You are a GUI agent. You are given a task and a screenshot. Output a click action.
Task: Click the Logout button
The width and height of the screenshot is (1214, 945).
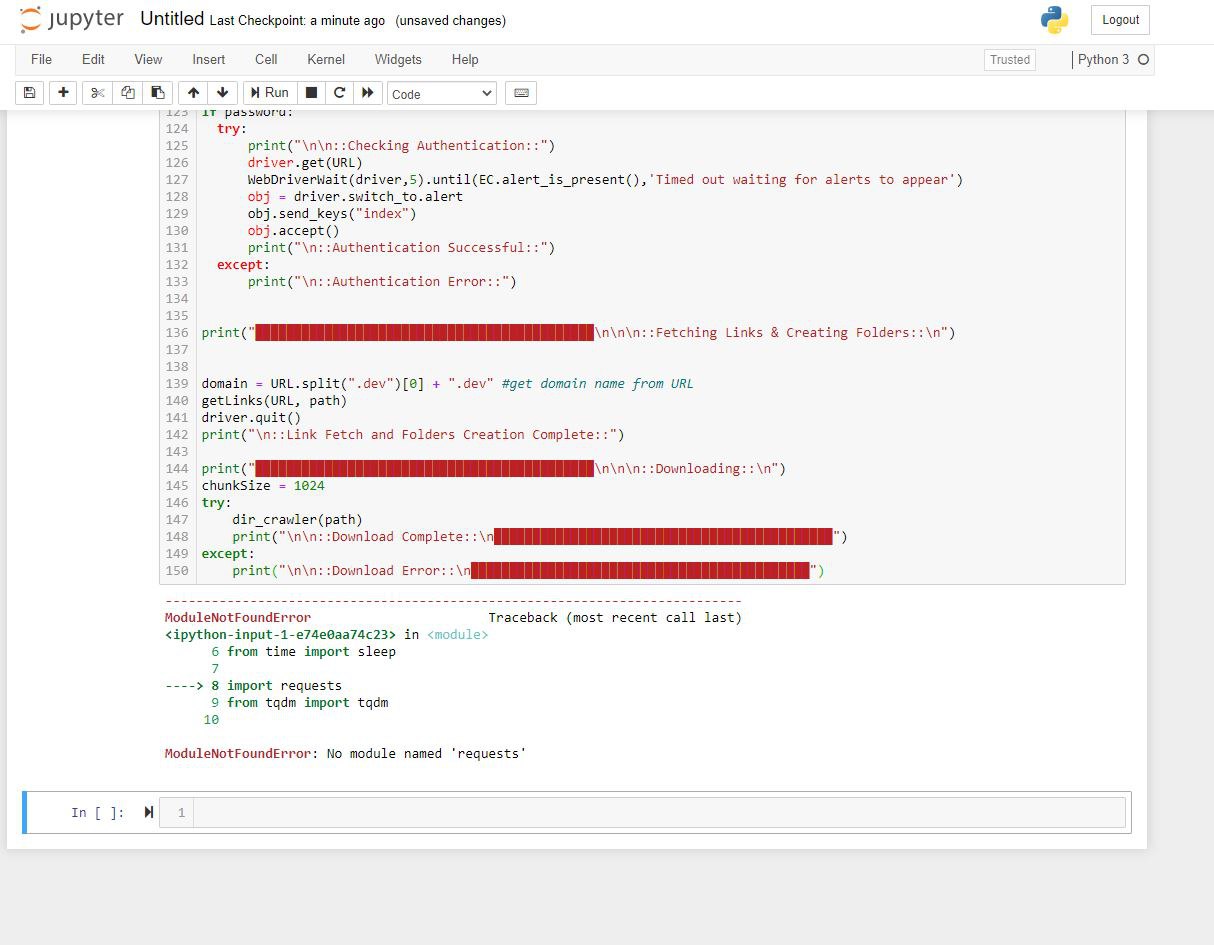pyautogui.click(x=1120, y=20)
